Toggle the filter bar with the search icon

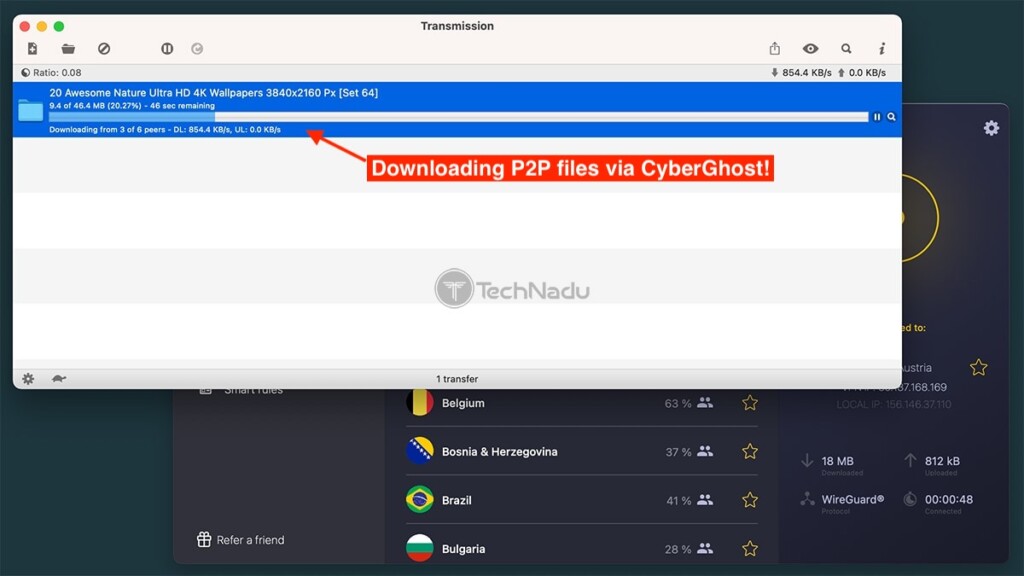(846, 48)
